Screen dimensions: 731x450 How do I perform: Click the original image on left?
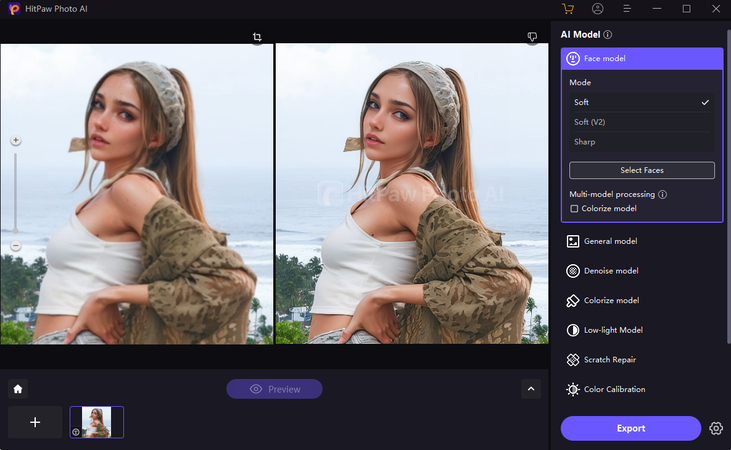click(137, 194)
